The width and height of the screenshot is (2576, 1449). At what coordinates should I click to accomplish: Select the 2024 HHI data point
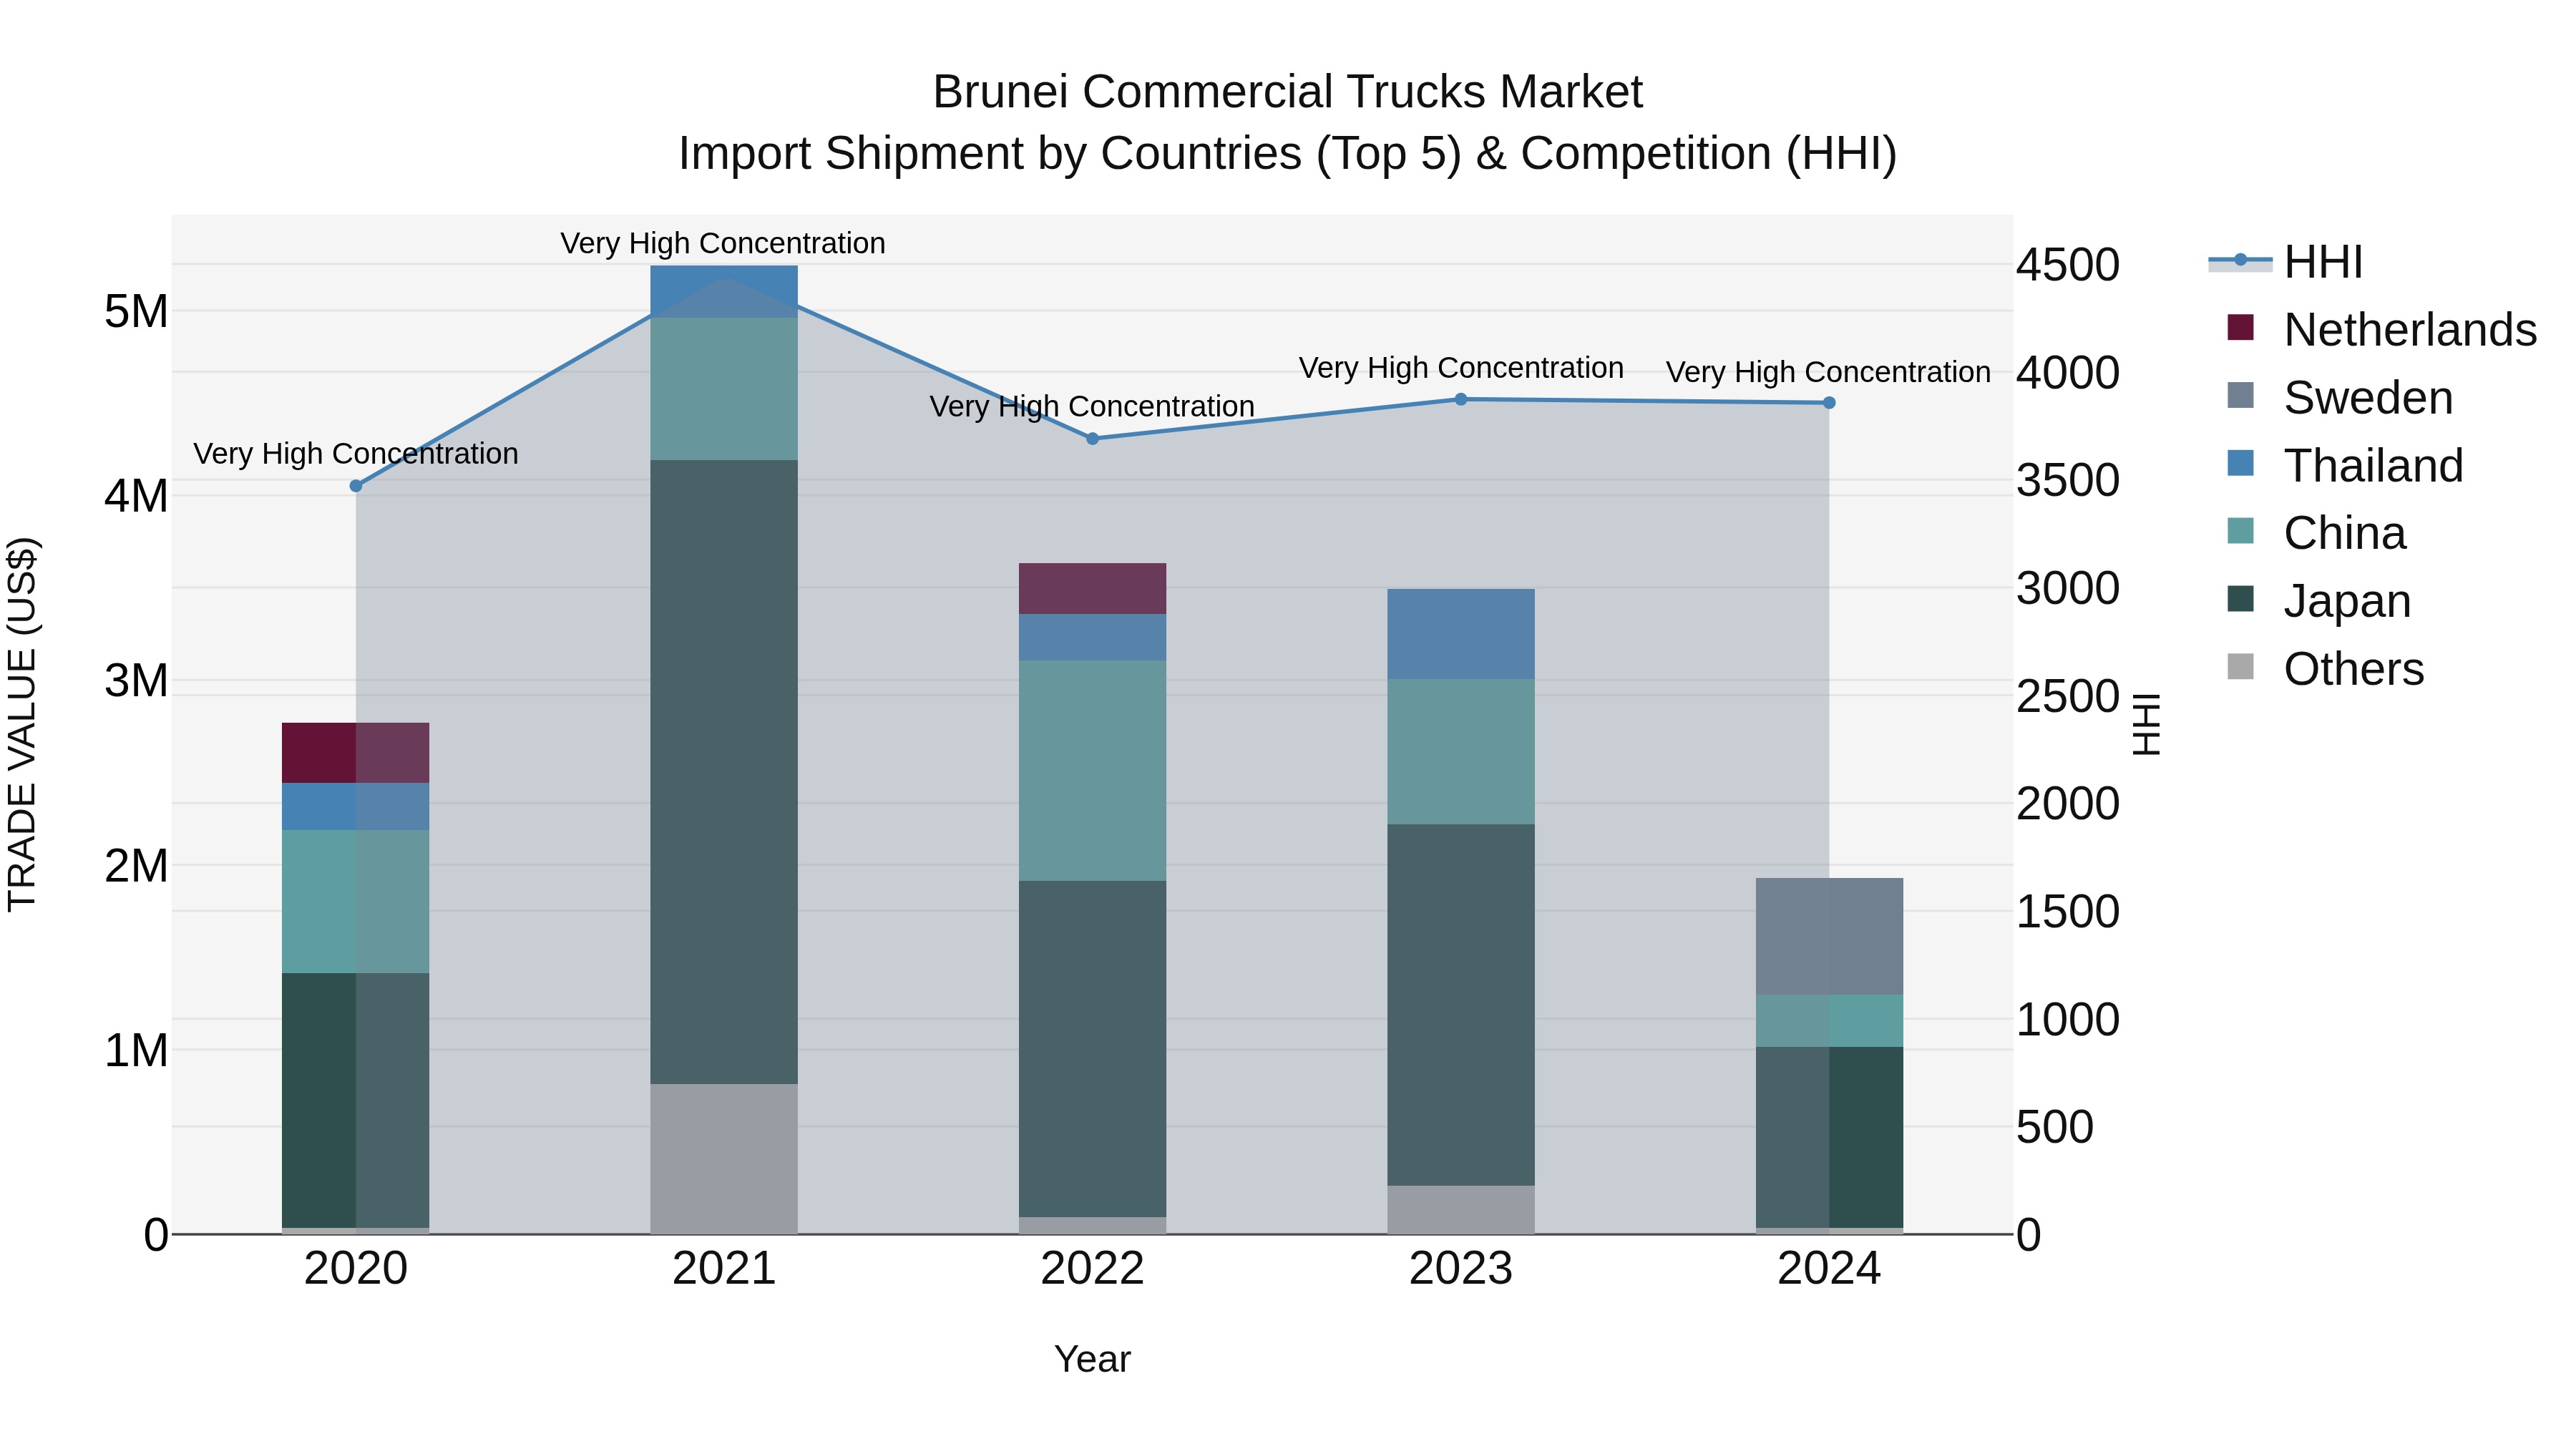pyautogui.click(x=1829, y=403)
